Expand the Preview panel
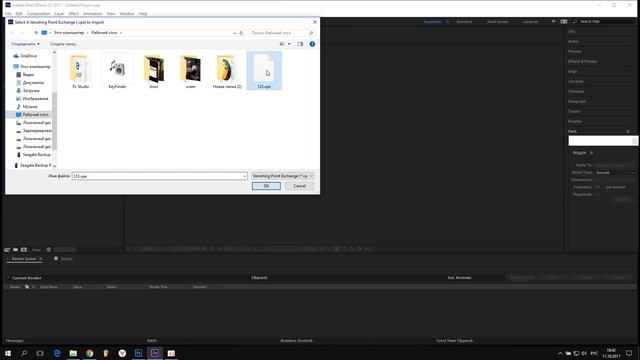 click(575, 51)
